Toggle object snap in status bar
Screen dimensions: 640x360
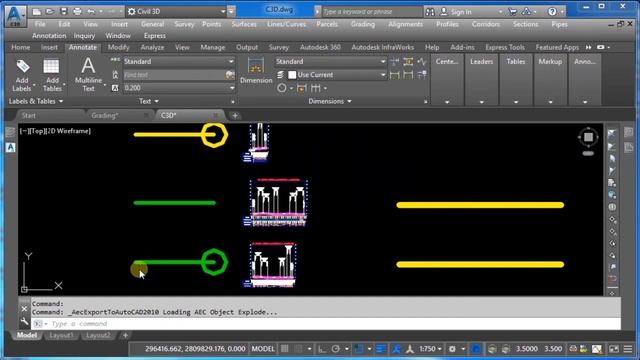point(358,349)
